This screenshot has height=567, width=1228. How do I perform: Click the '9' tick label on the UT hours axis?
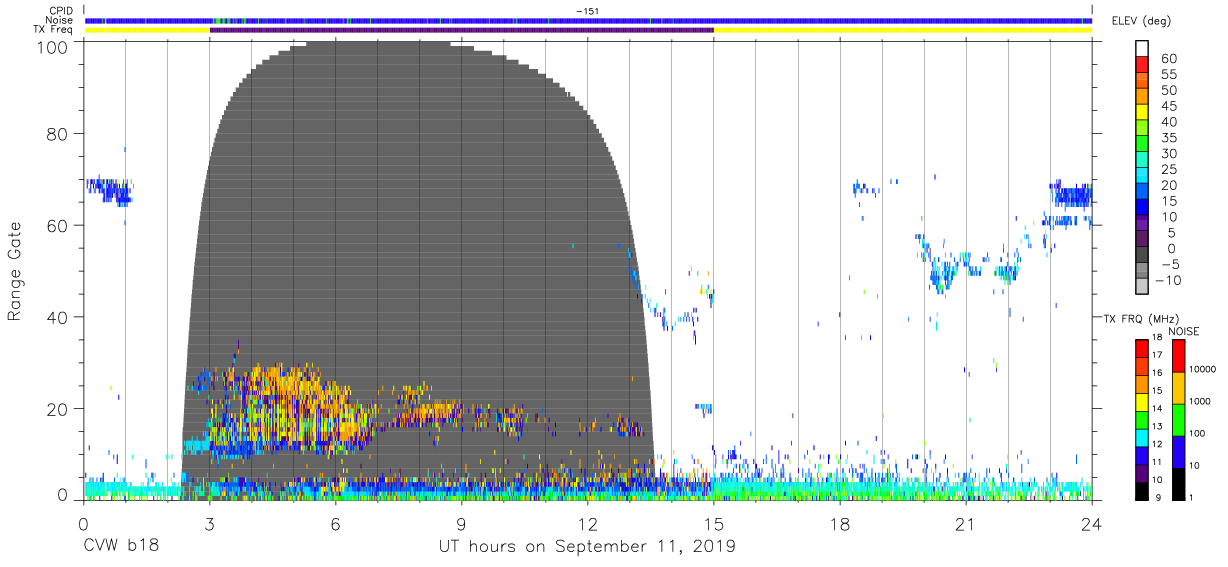click(x=462, y=524)
